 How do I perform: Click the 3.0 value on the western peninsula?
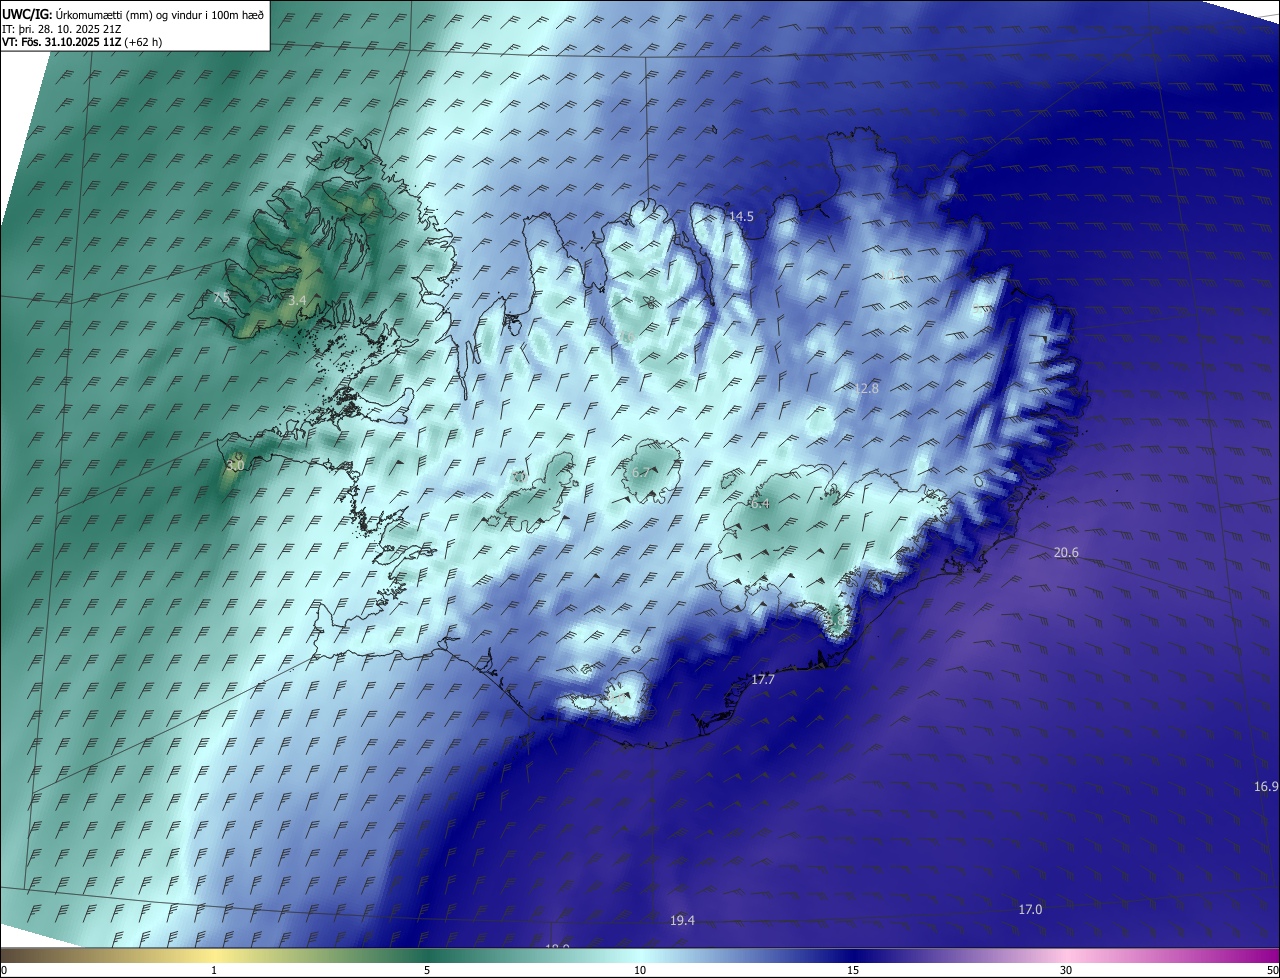pos(235,465)
